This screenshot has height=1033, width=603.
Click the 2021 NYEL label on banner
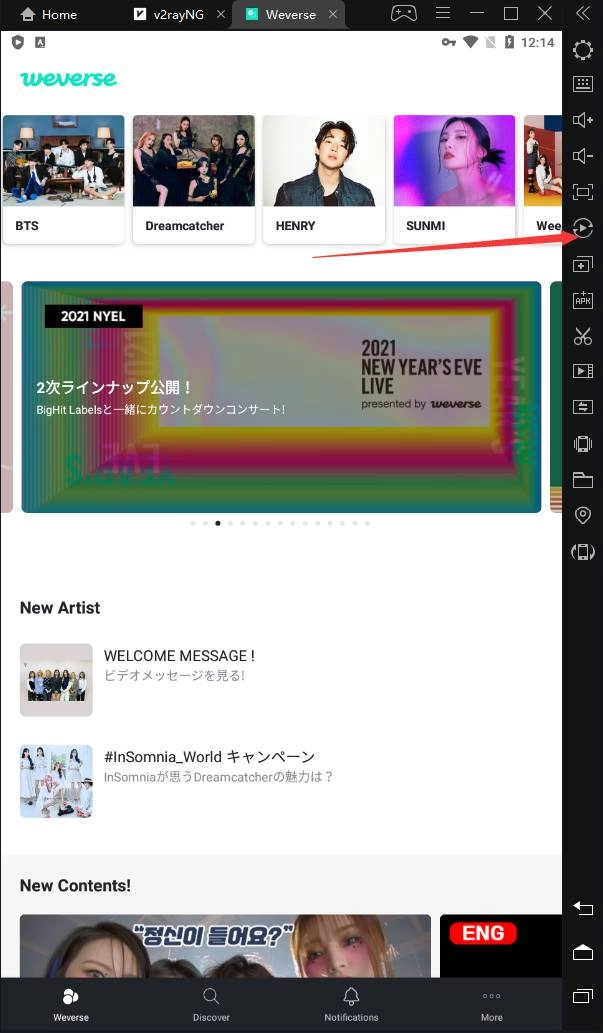94,316
